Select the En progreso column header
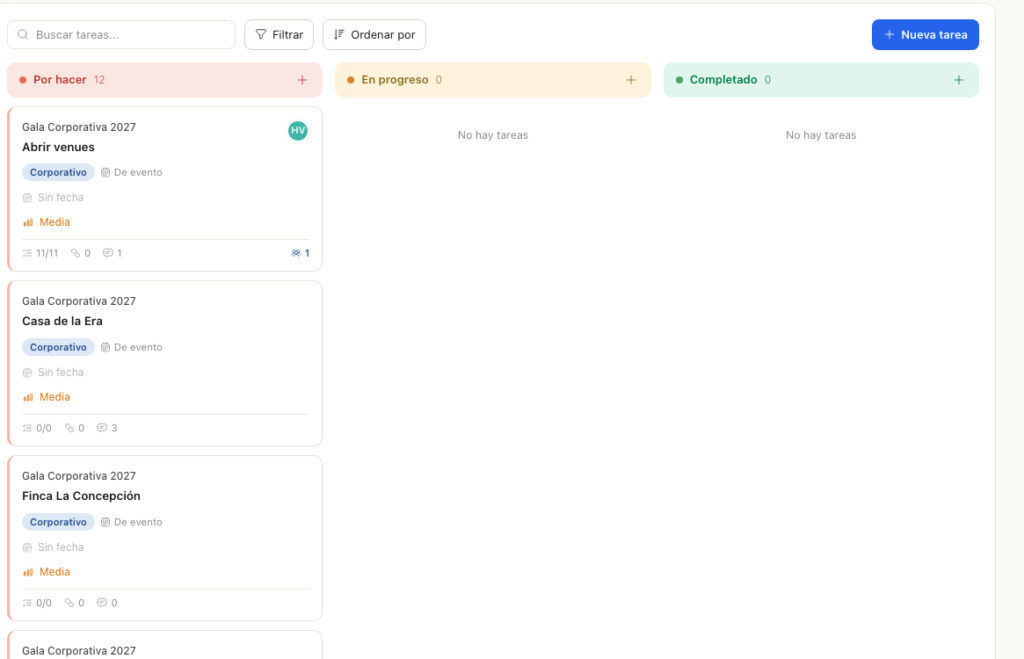Screen dimensions: 1024x659 (493, 80)
